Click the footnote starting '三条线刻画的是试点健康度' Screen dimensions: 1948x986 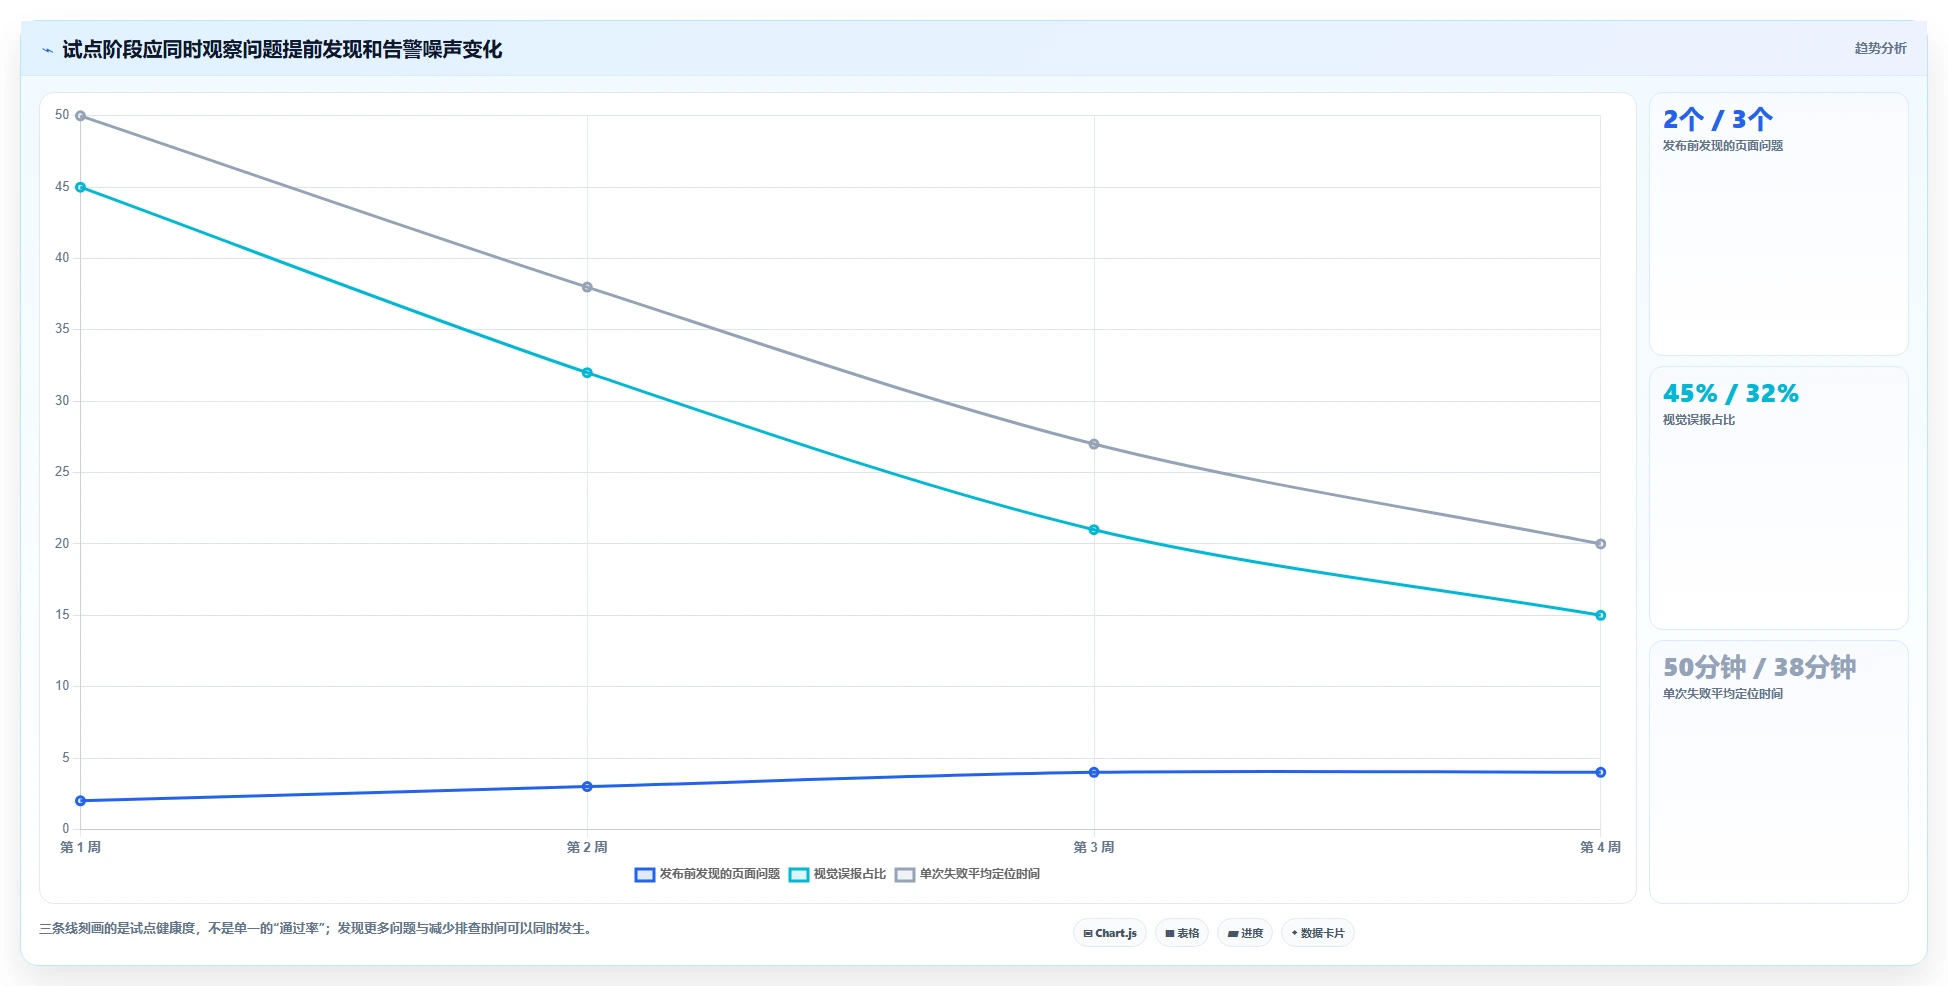click(x=317, y=928)
